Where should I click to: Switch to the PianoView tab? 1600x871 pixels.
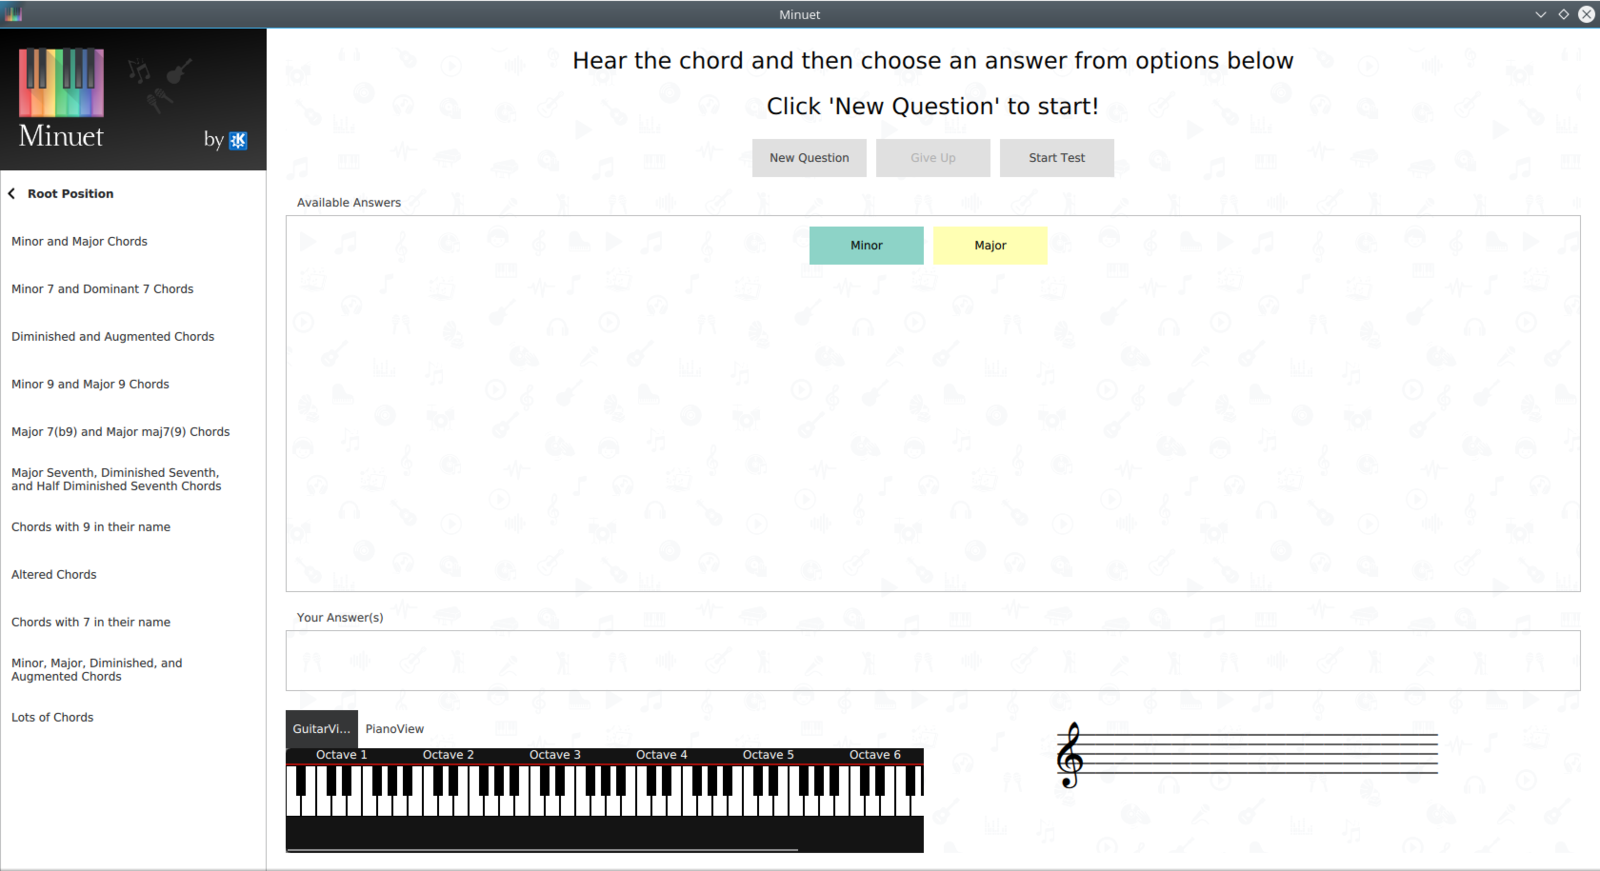tap(394, 729)
